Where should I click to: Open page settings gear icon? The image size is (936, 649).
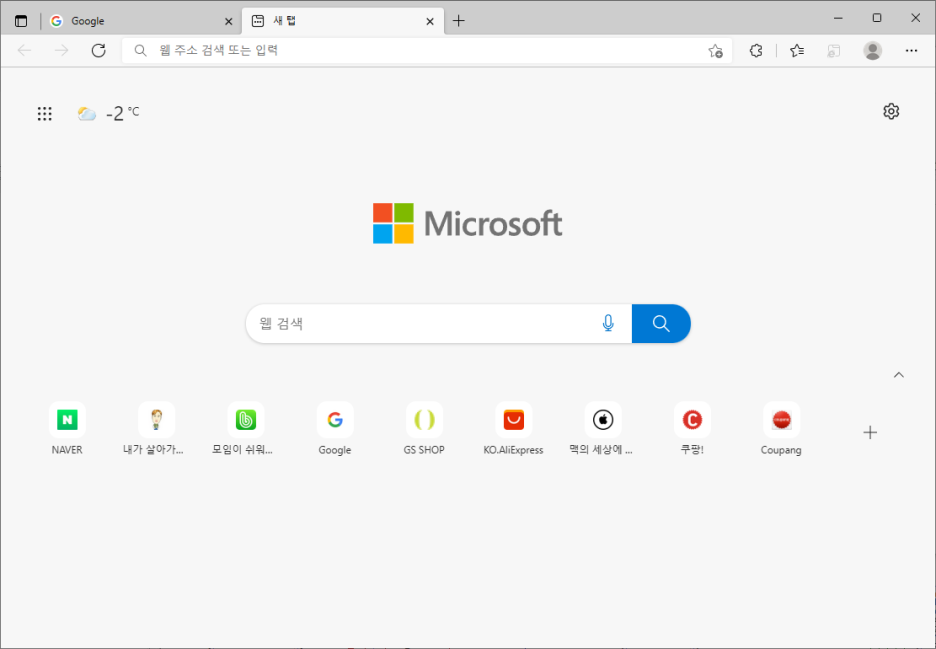(x=891, y=112)
